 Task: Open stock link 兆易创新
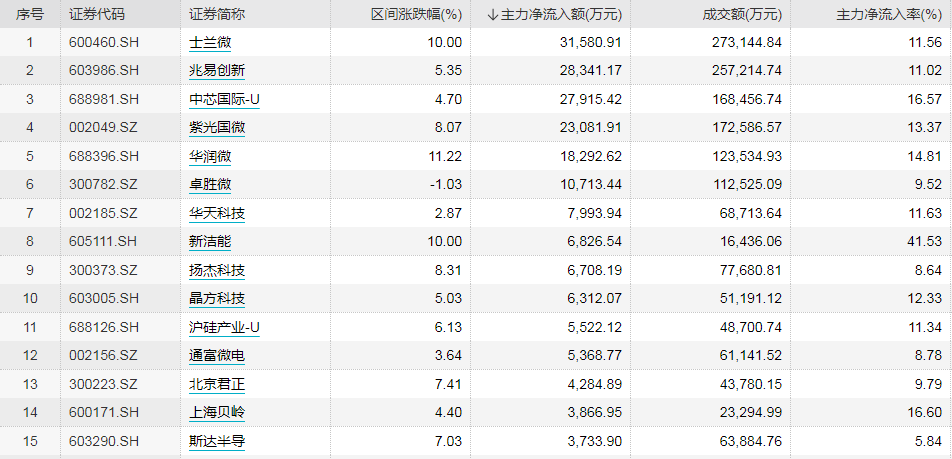pos(217,71)
